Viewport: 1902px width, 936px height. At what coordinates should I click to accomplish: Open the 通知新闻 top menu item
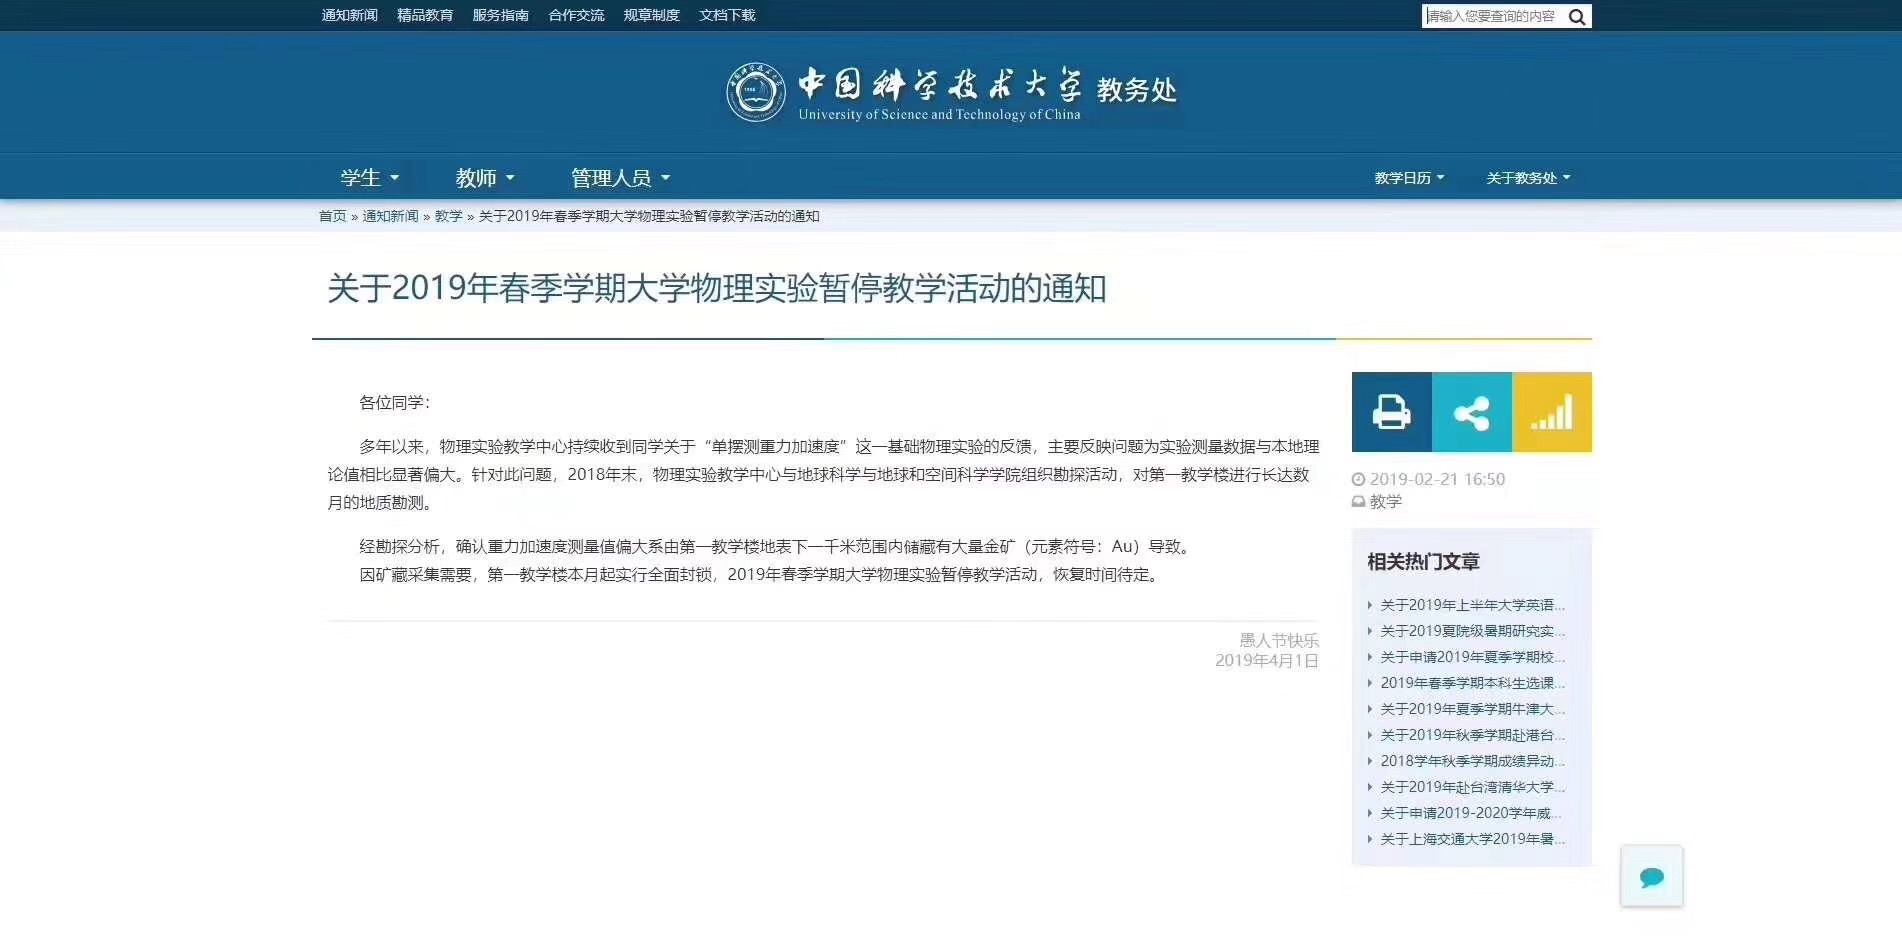point(349,15)
